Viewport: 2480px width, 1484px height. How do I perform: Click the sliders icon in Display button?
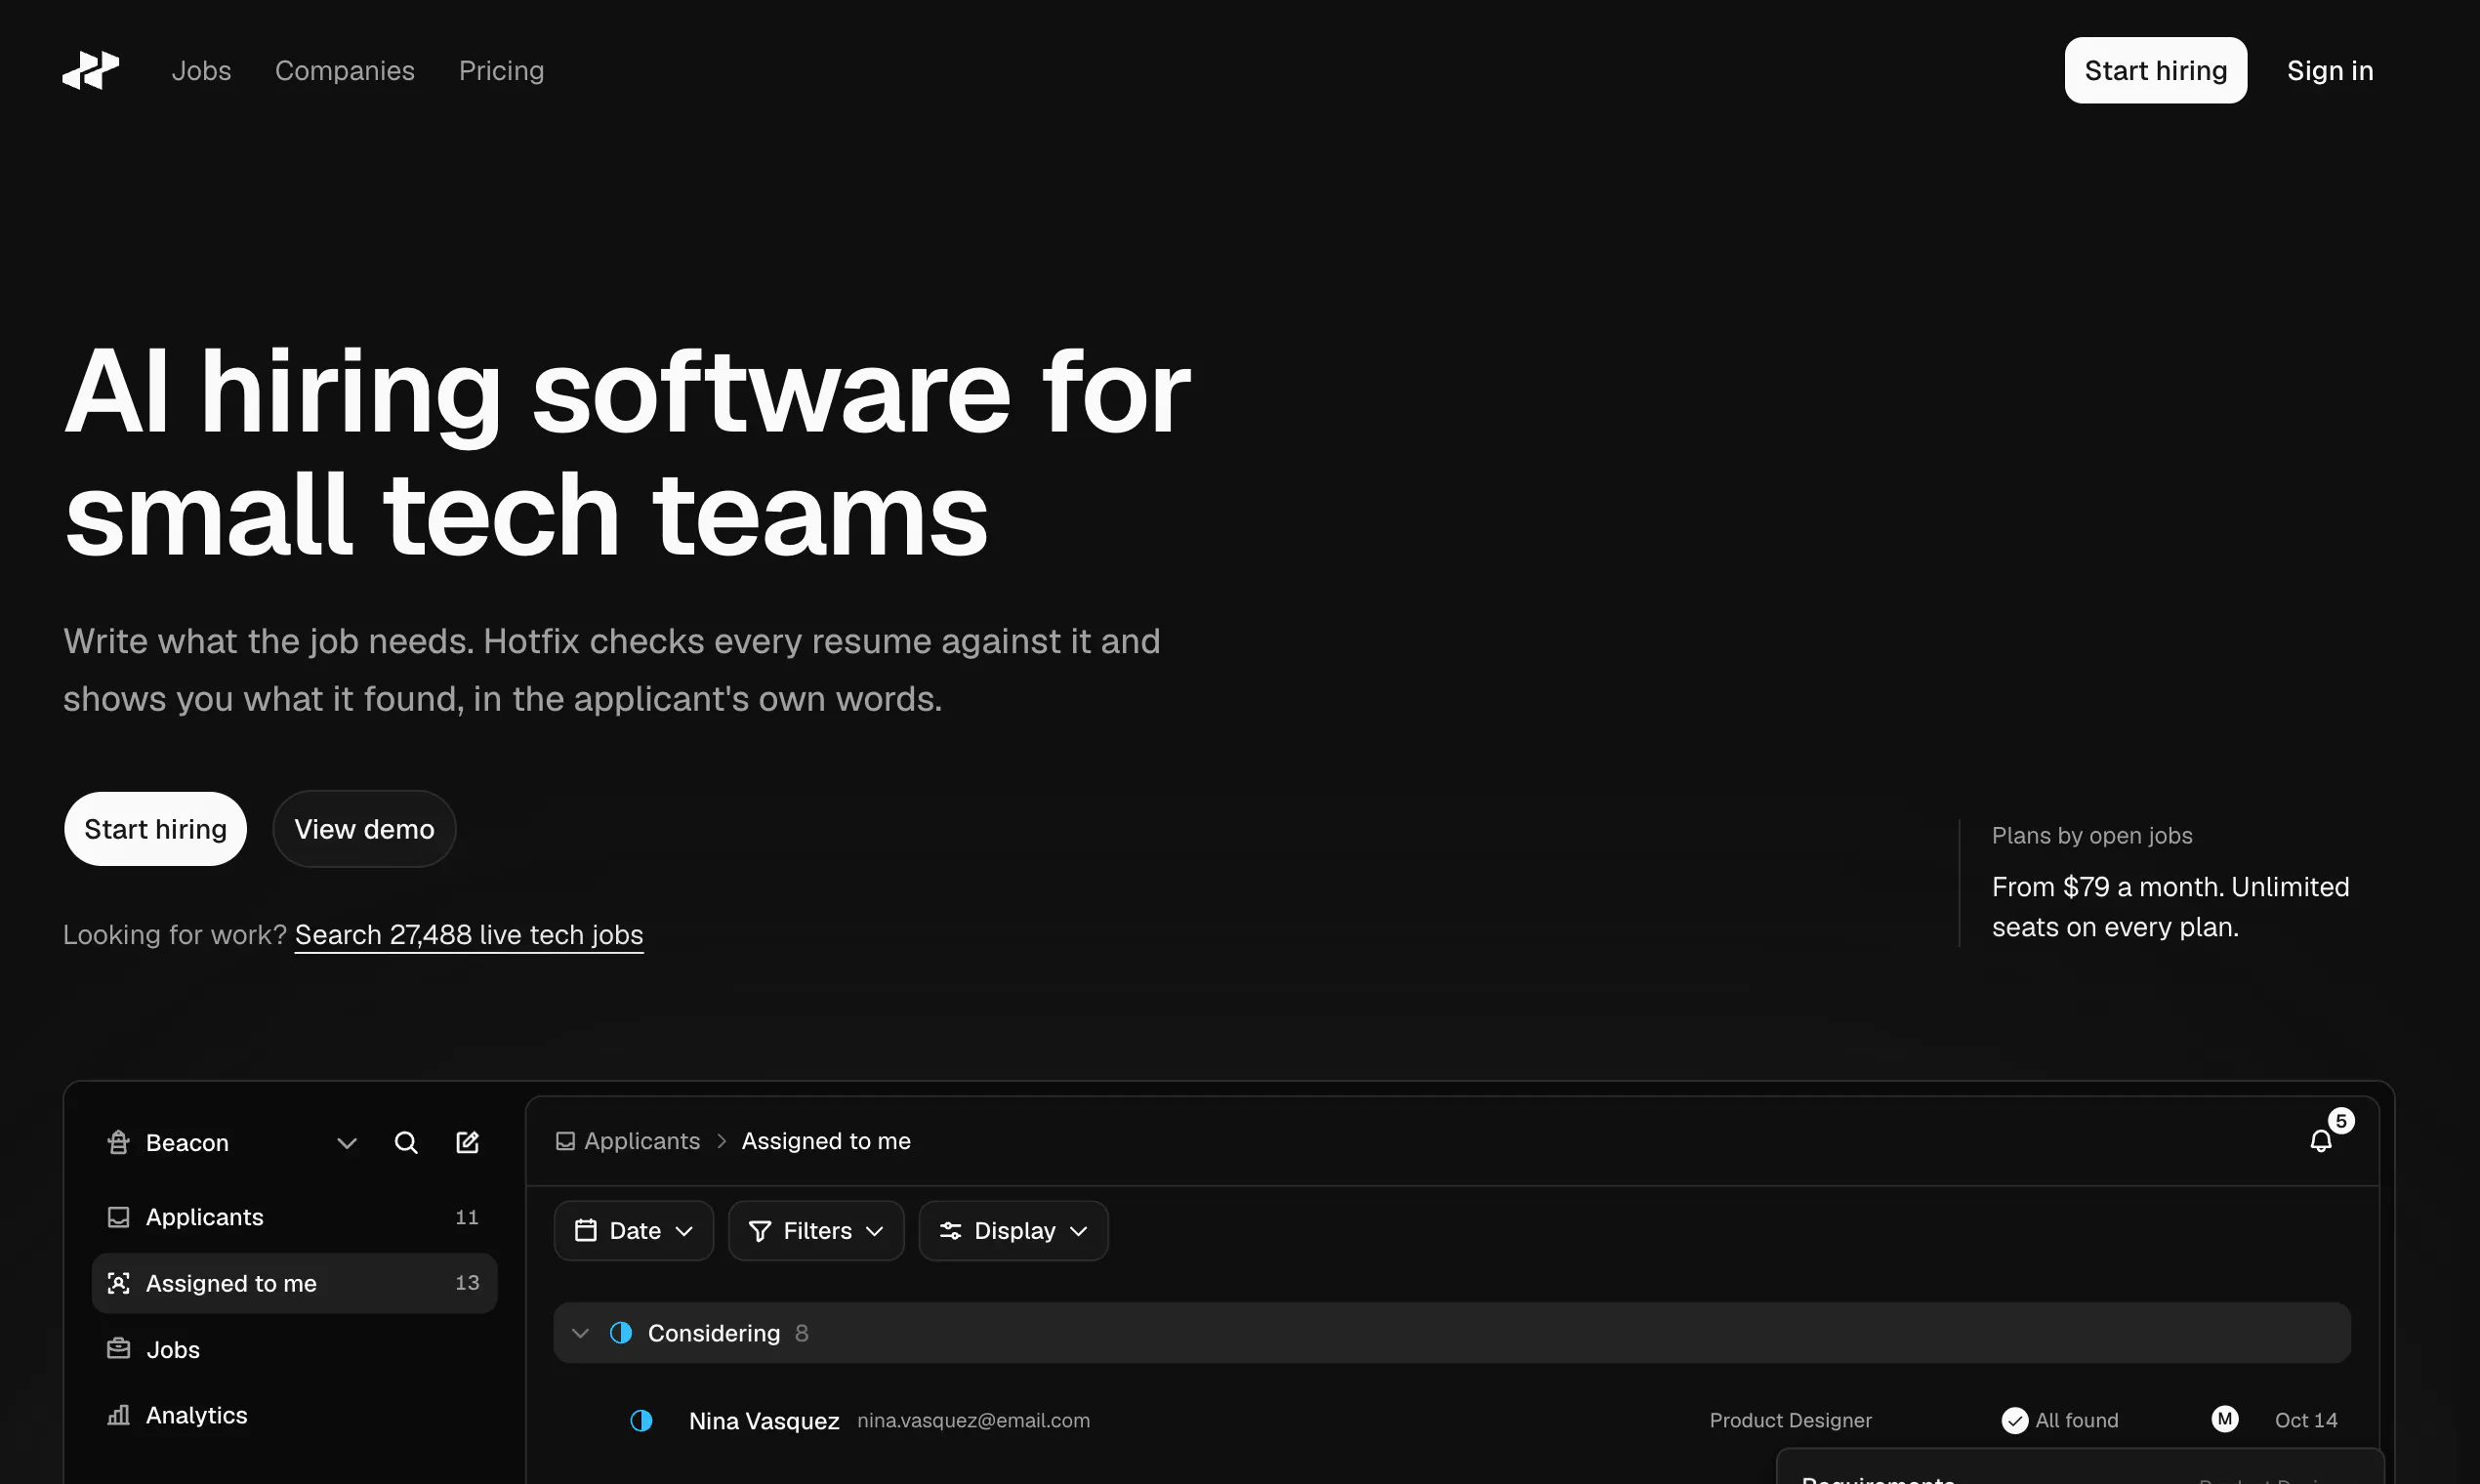[950, 1231]
